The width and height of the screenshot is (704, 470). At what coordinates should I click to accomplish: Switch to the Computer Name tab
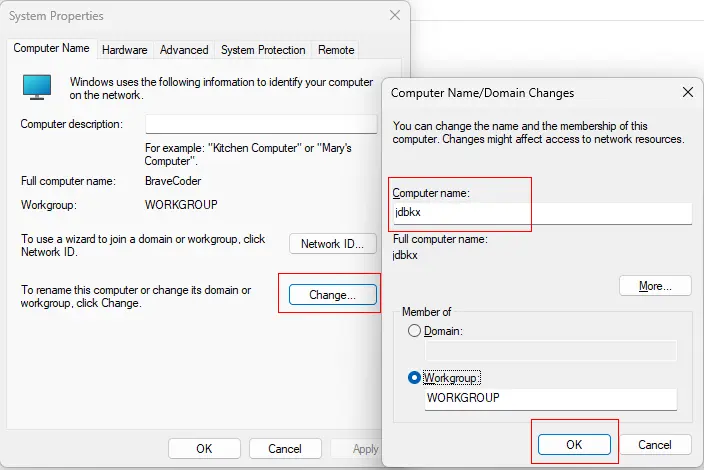(52, 49)
